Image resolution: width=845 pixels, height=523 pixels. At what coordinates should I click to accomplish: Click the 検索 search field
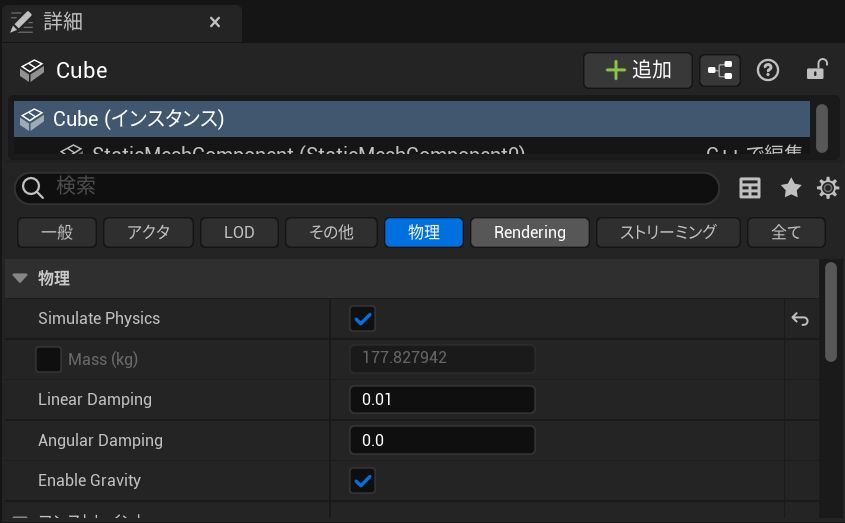(x=366, y=188)
